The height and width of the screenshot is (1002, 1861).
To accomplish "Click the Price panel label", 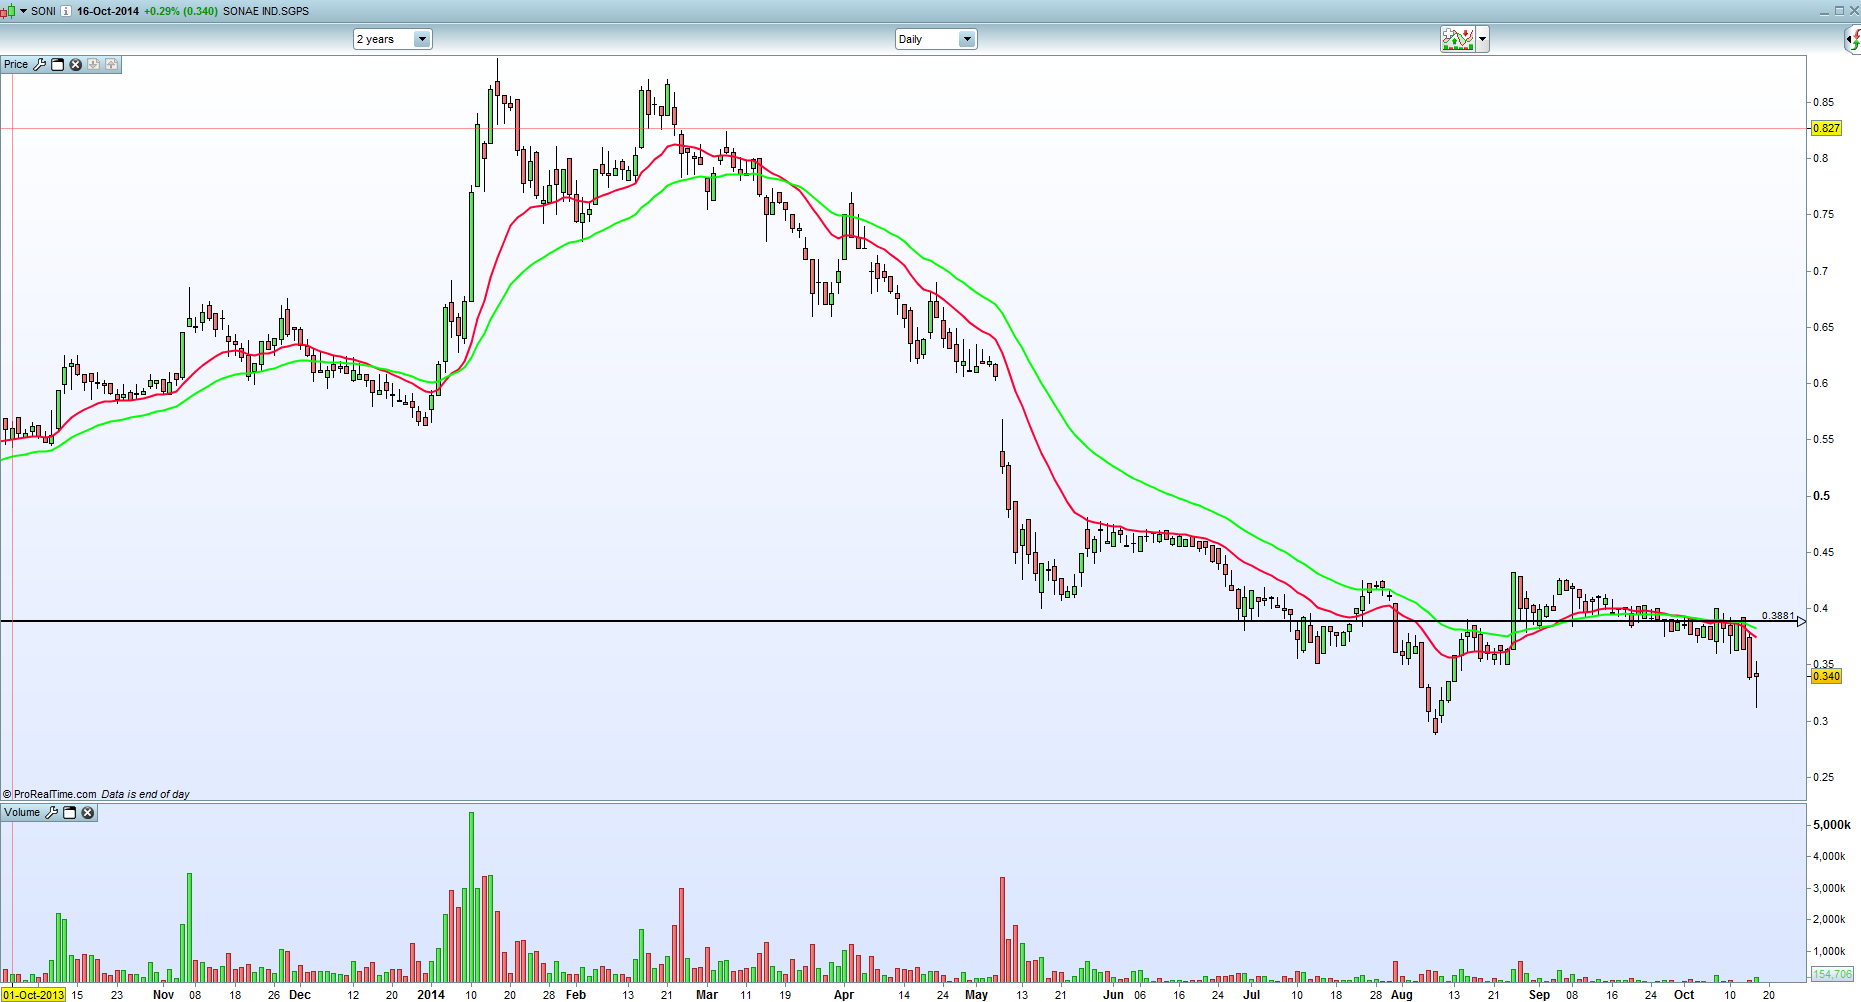I will point(16,64).
